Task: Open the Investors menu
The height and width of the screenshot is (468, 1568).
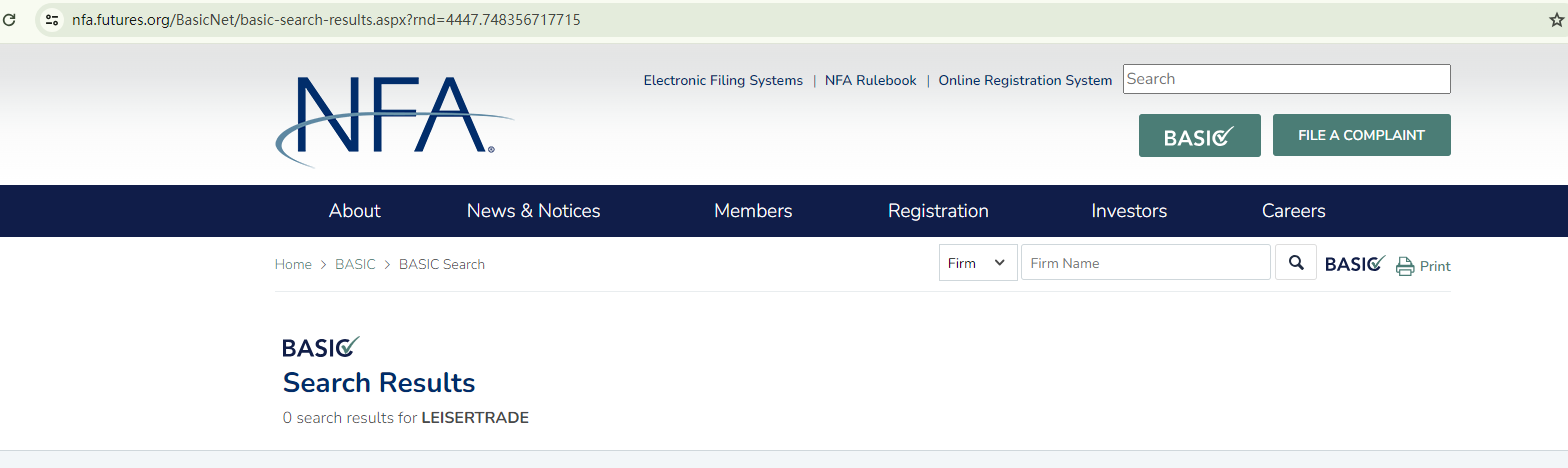Action: (1129, 211)
